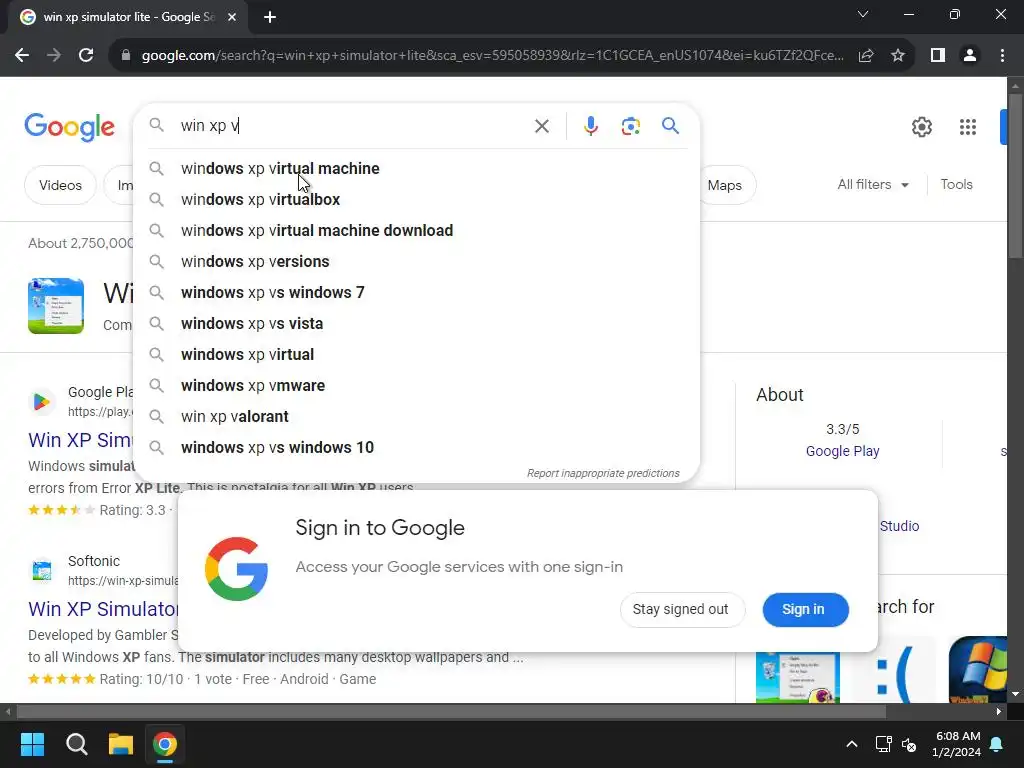This screenshot has height=768, width=1024.
Task: Expand the All filters dropdown
Action: tap(873, 185)
